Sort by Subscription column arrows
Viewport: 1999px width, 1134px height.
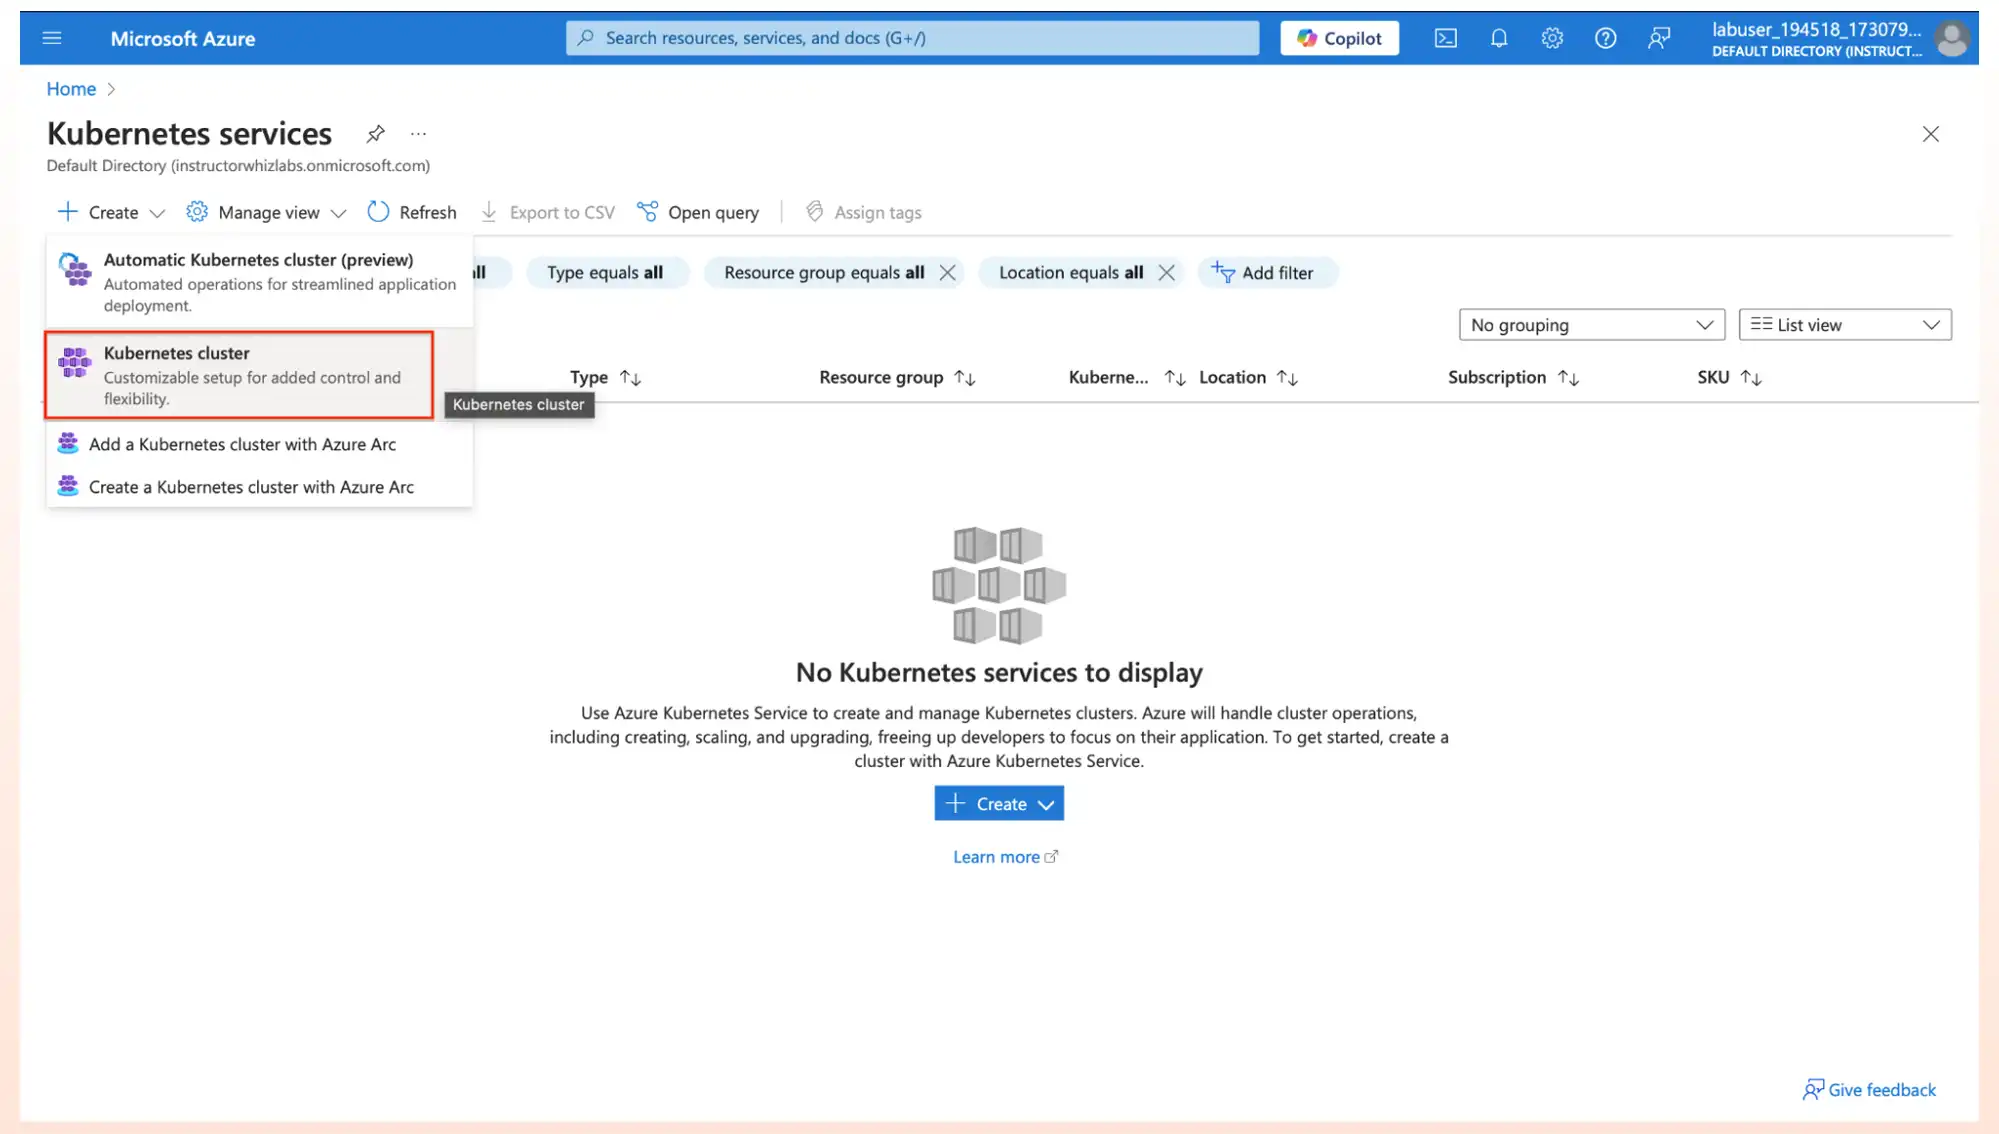pos(1568,377)
